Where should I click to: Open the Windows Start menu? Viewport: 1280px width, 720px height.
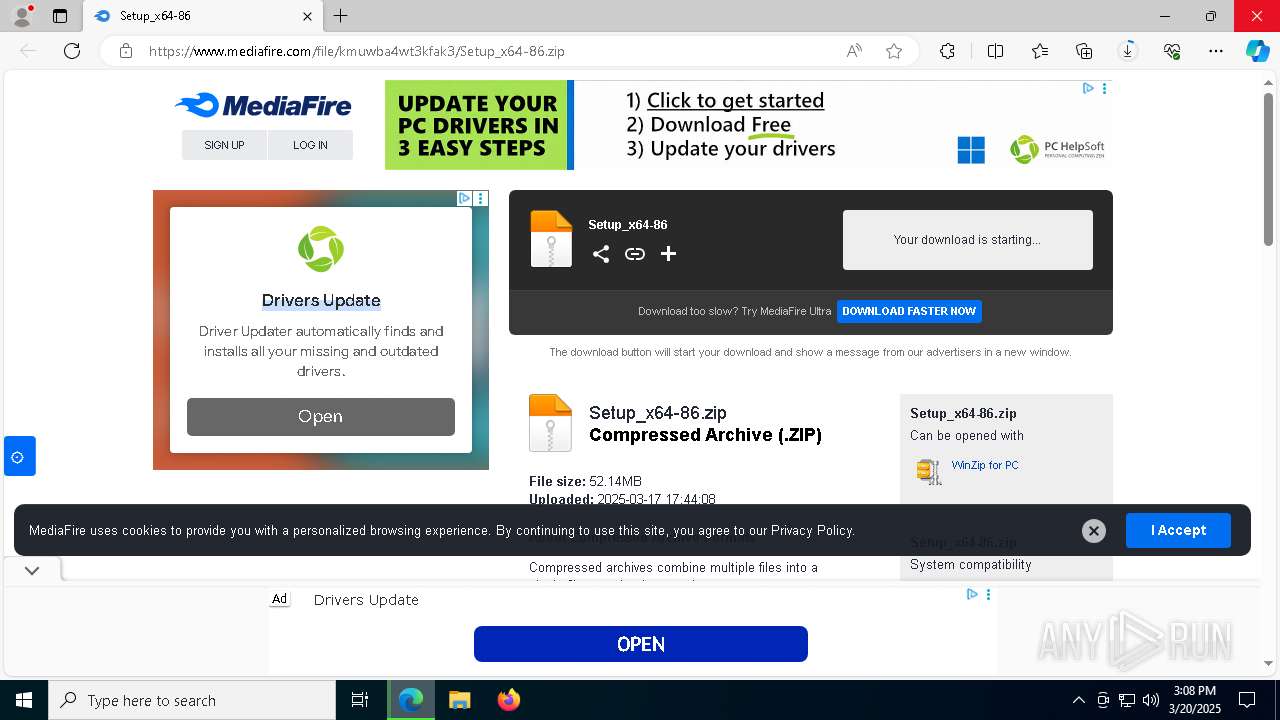point(24,700)
